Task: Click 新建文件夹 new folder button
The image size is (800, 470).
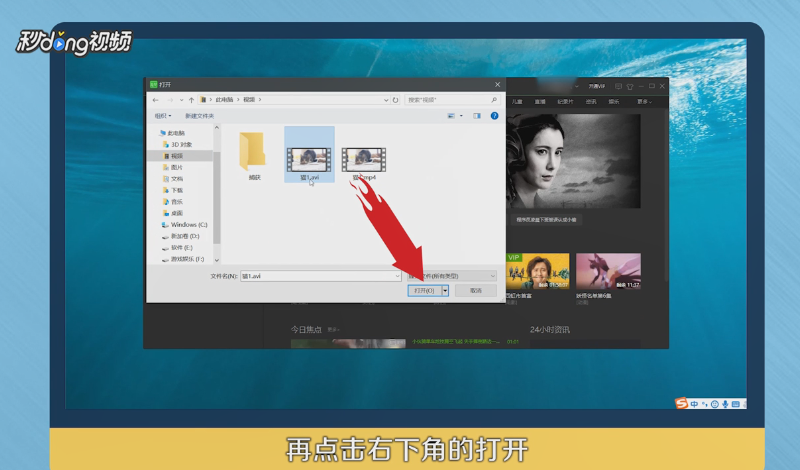Action: [x=199, y=116]
